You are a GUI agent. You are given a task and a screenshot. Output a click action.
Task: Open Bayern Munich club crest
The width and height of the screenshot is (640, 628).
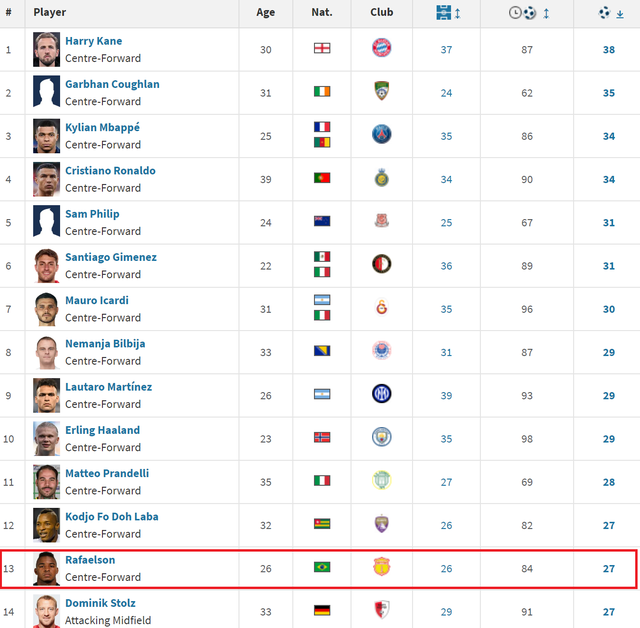tap(382, 48)
